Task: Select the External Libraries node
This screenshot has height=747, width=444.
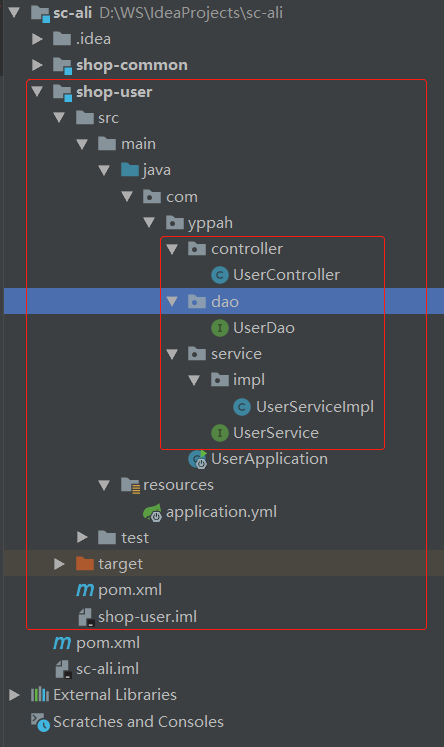Action: (x=115, y=695)
